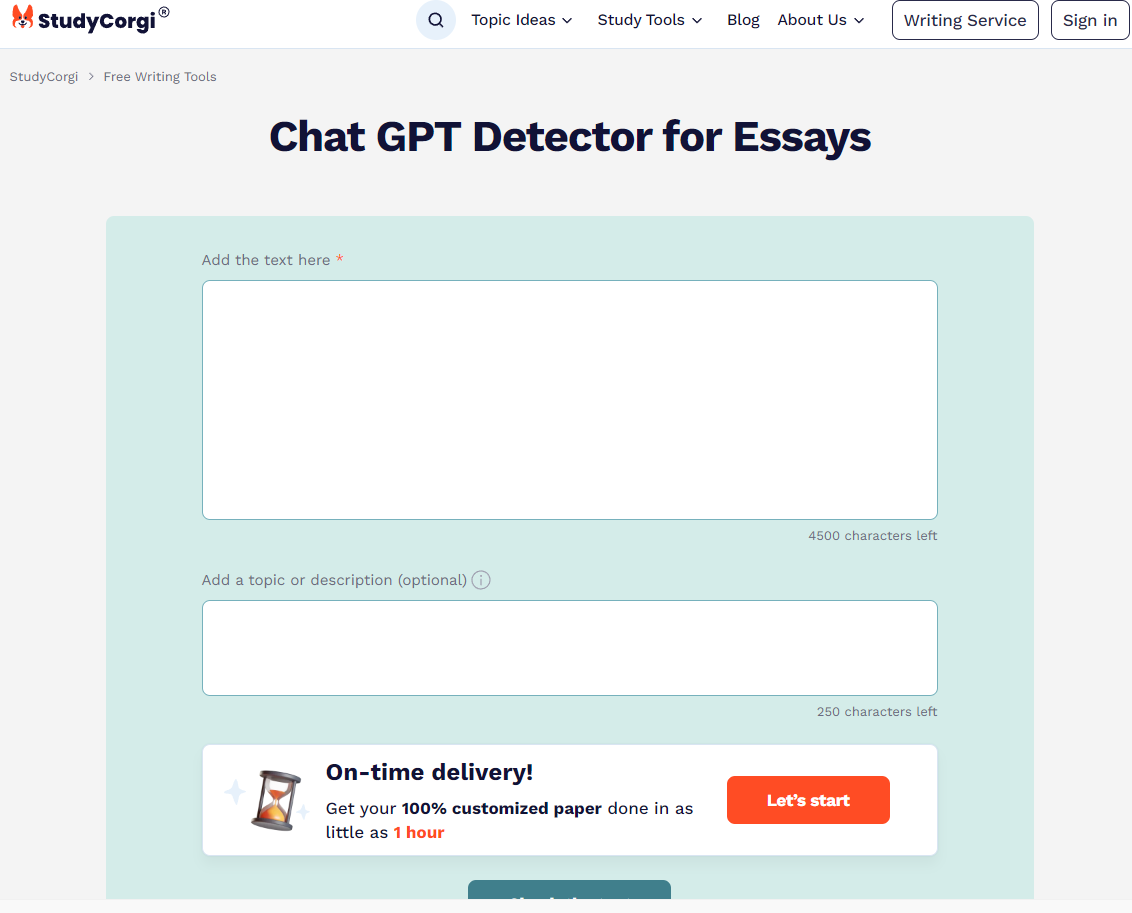This screenshot has height=913, width=1132.
Task: Open the About Us dropdown menu
Action: coord(821,20)
